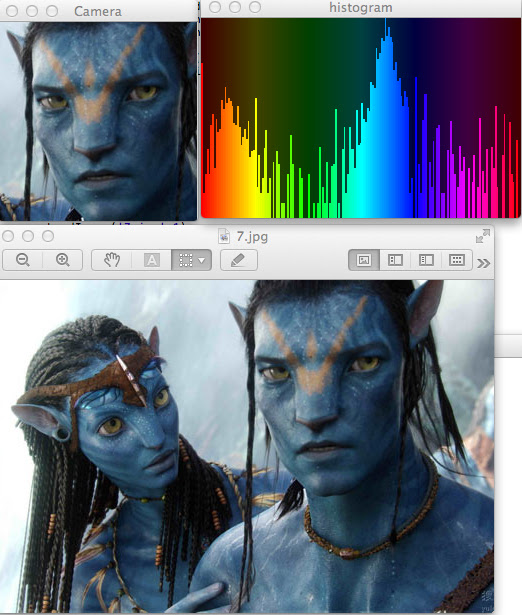
Task: Click the 7.jpg window title text
Action: [252, 237]
